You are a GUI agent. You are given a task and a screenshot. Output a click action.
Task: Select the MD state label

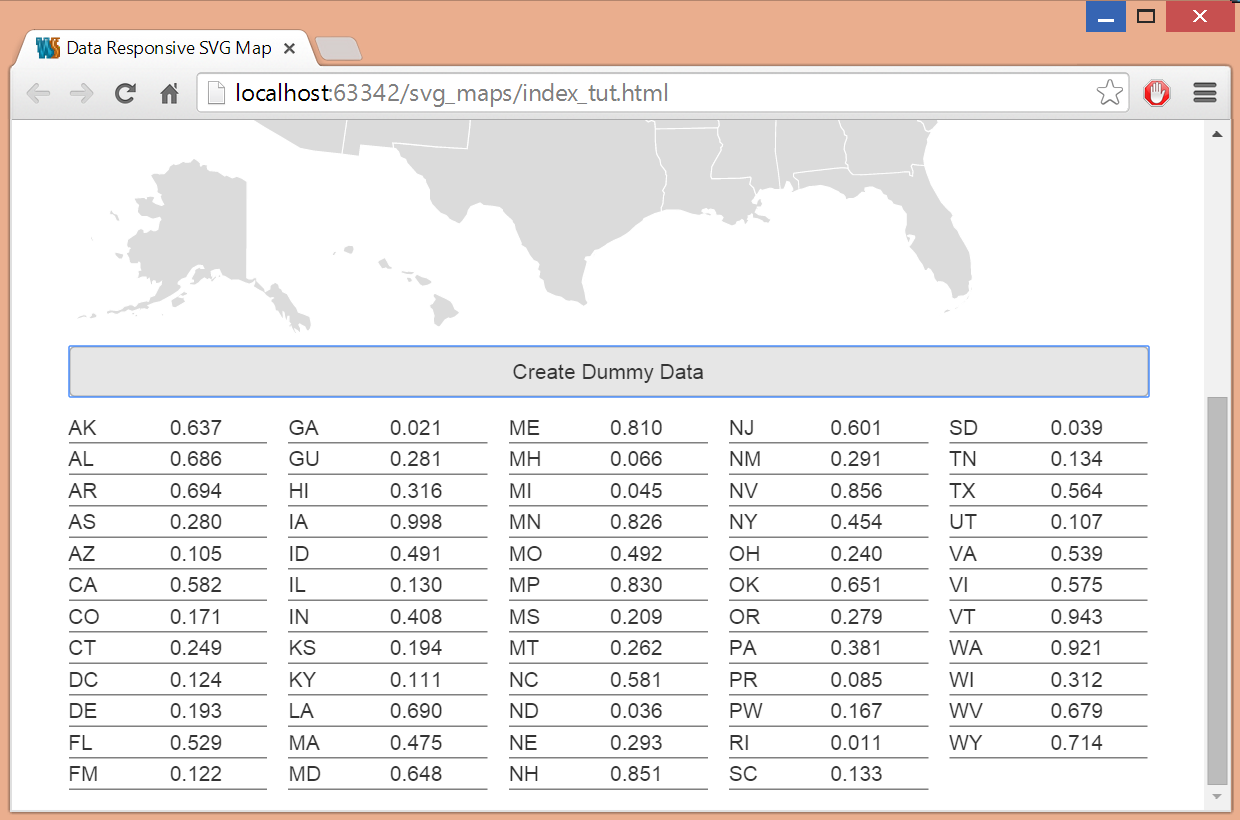(305, 774)
